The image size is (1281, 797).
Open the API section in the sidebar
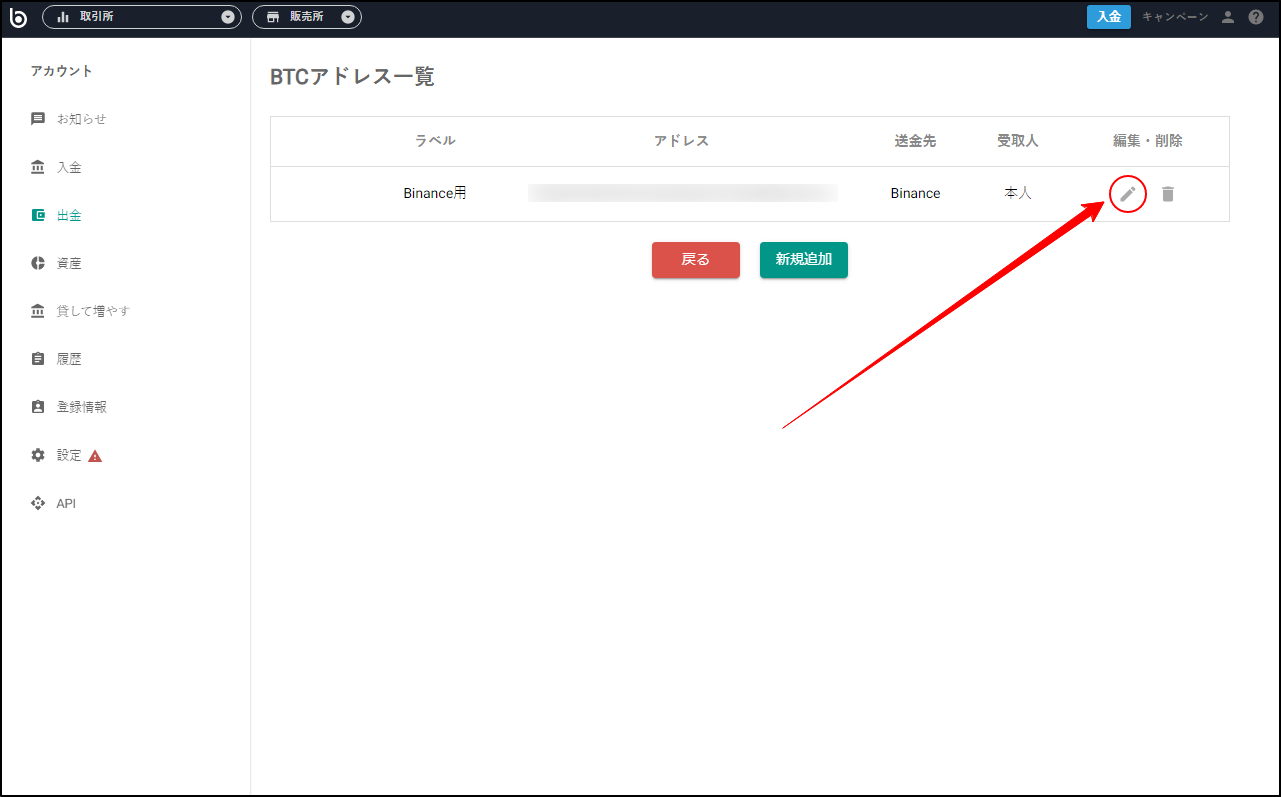pos(38,502)
